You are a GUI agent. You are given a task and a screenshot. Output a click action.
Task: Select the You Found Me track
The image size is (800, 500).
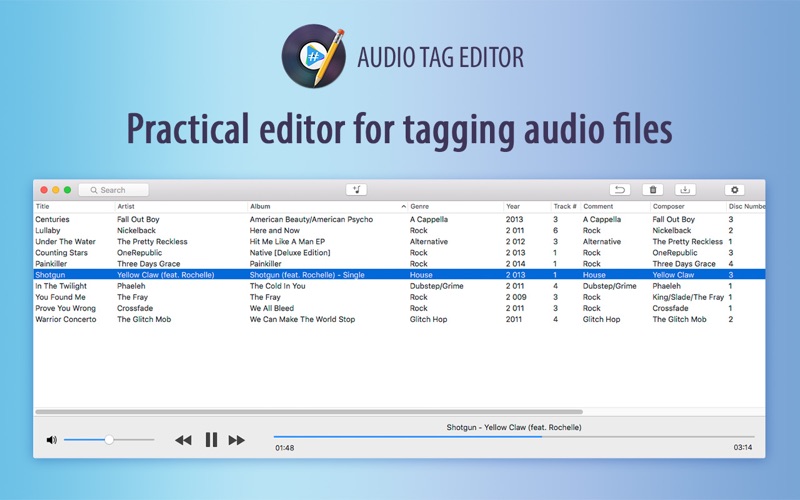pos(399,297)
